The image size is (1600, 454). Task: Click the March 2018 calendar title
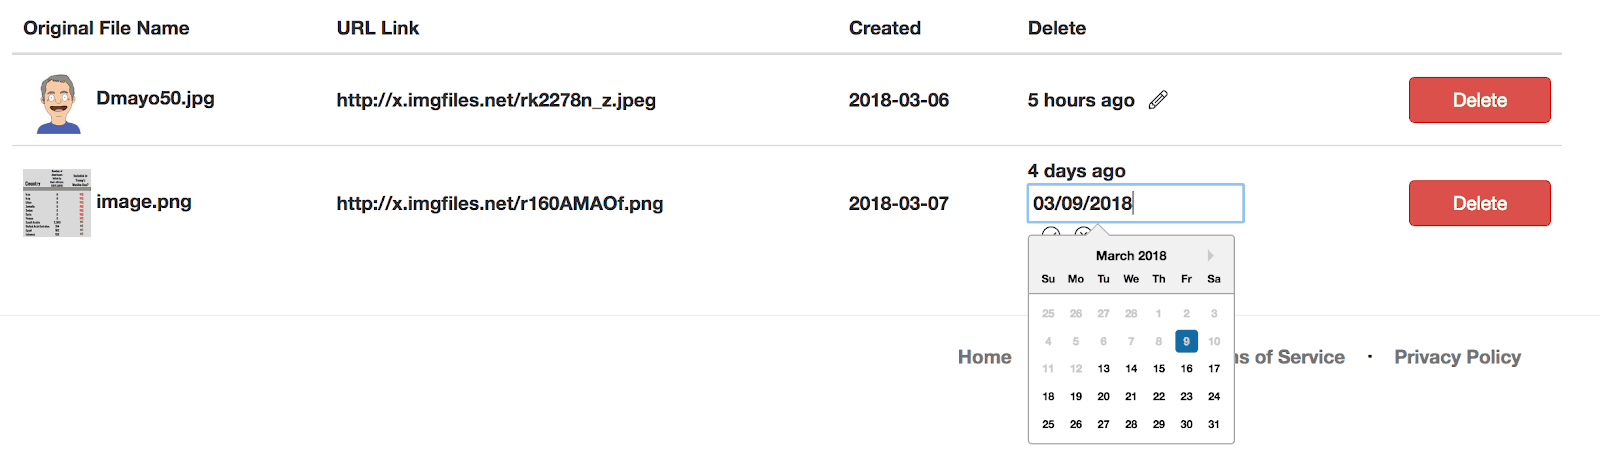[1131, 256]
